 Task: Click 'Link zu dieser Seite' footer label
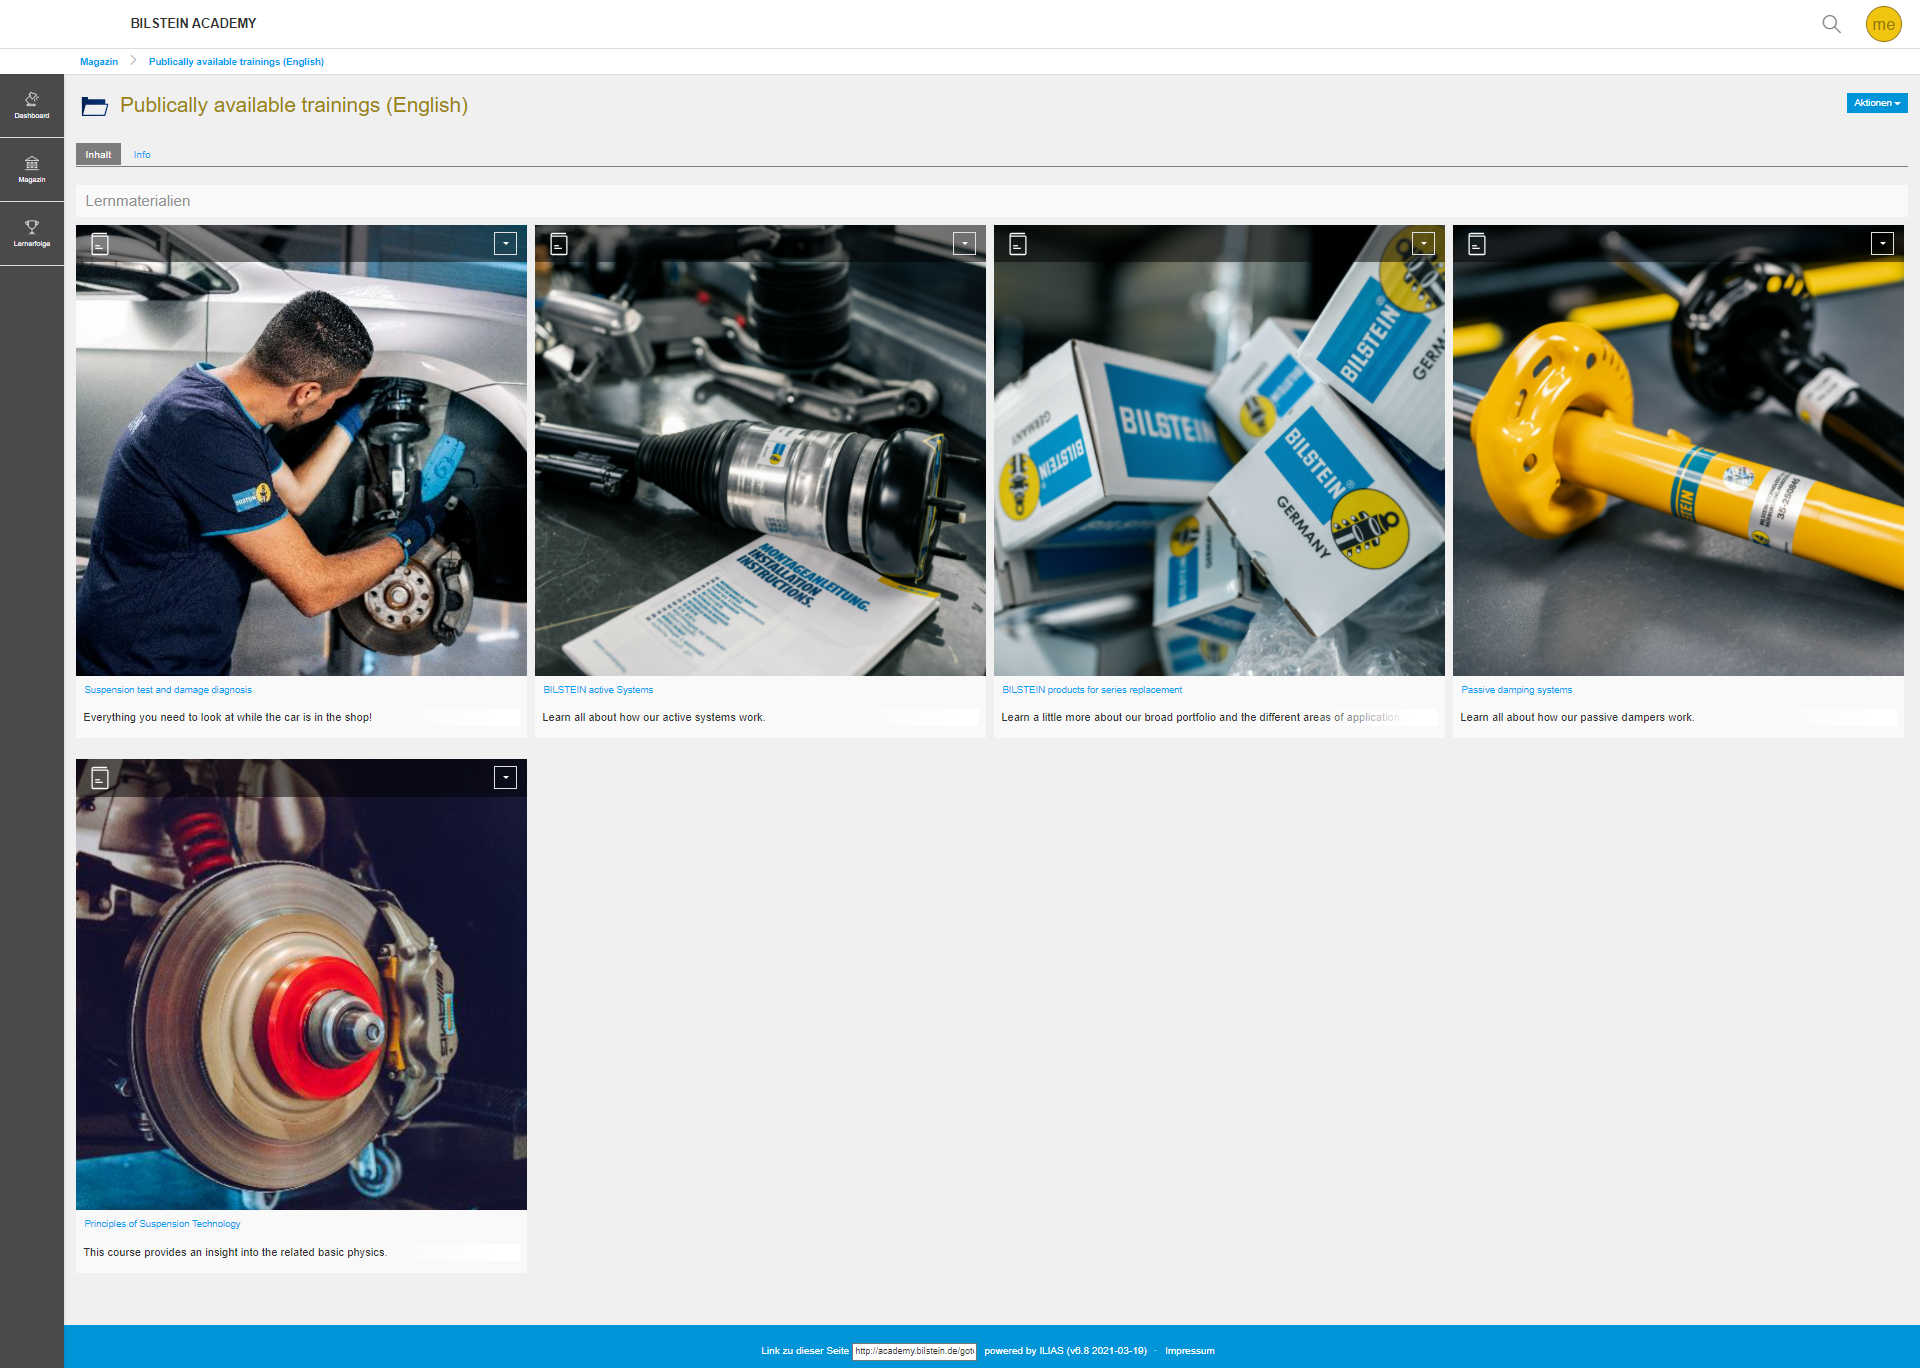tap(804, 1351)
